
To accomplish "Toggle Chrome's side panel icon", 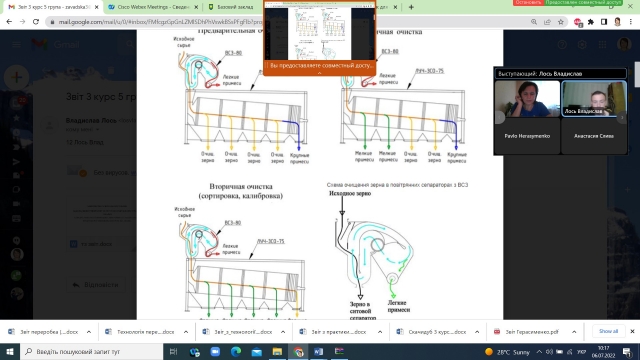I will coord(604,22).
